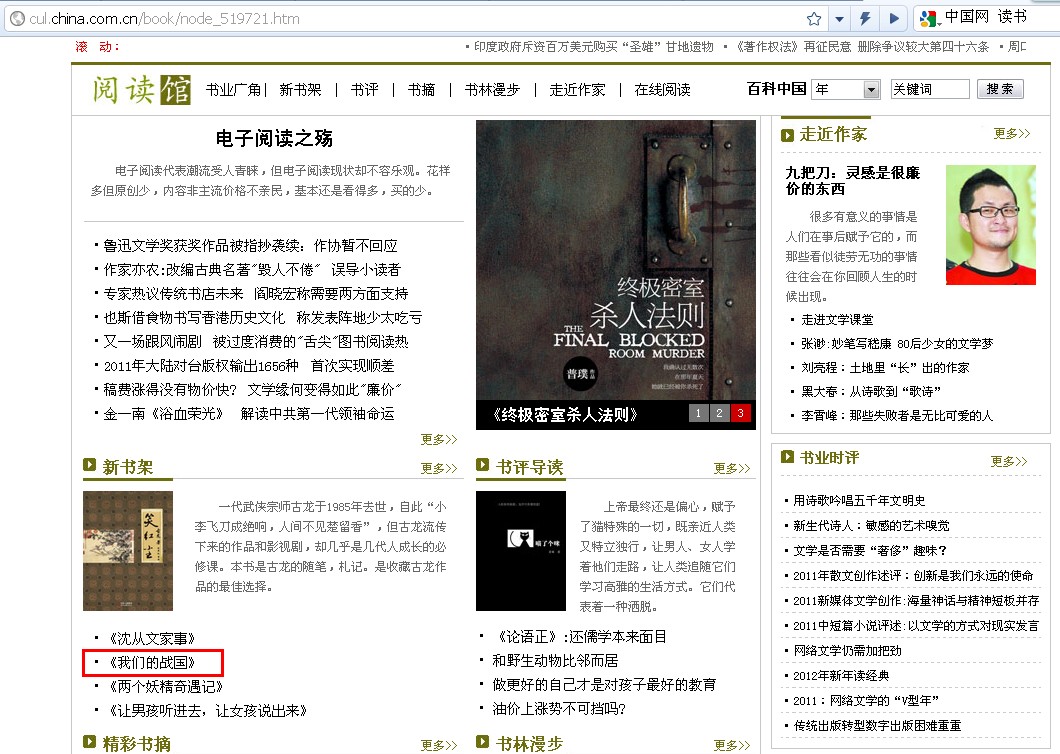
Task: Click the 书业时评 section header icon
Action: coord(787,456)
